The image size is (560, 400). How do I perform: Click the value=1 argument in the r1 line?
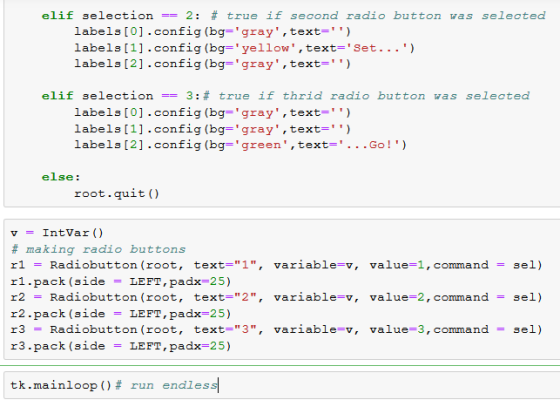pyautogui.click(x=397, y=265)
